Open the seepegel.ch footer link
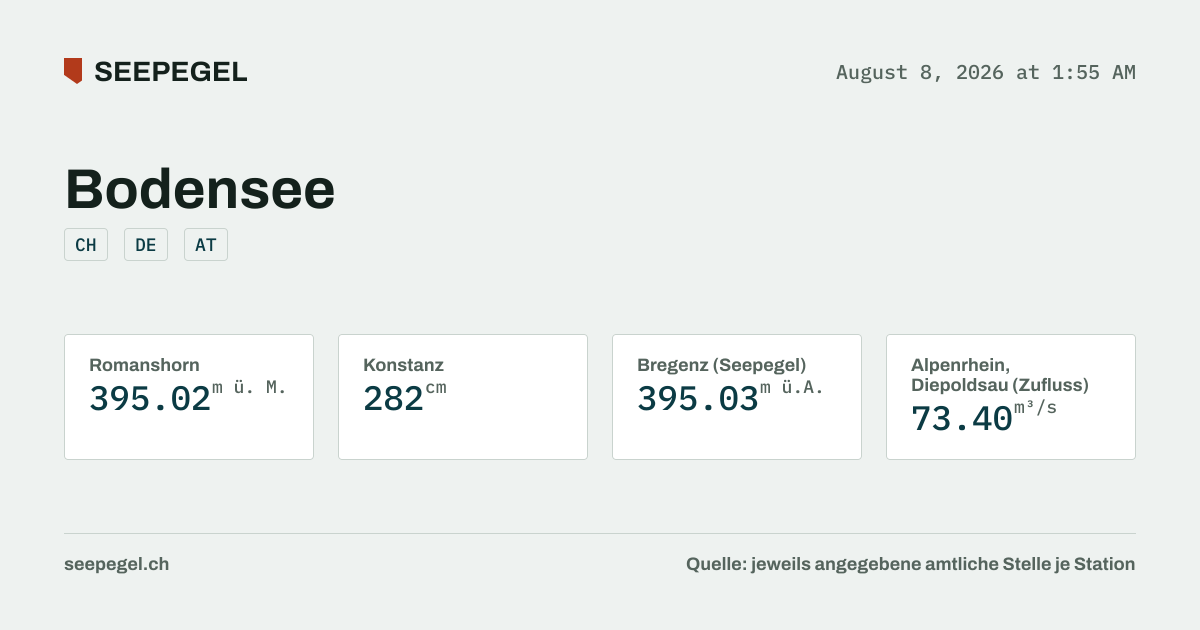The image size is (1200, 630). 116,564
